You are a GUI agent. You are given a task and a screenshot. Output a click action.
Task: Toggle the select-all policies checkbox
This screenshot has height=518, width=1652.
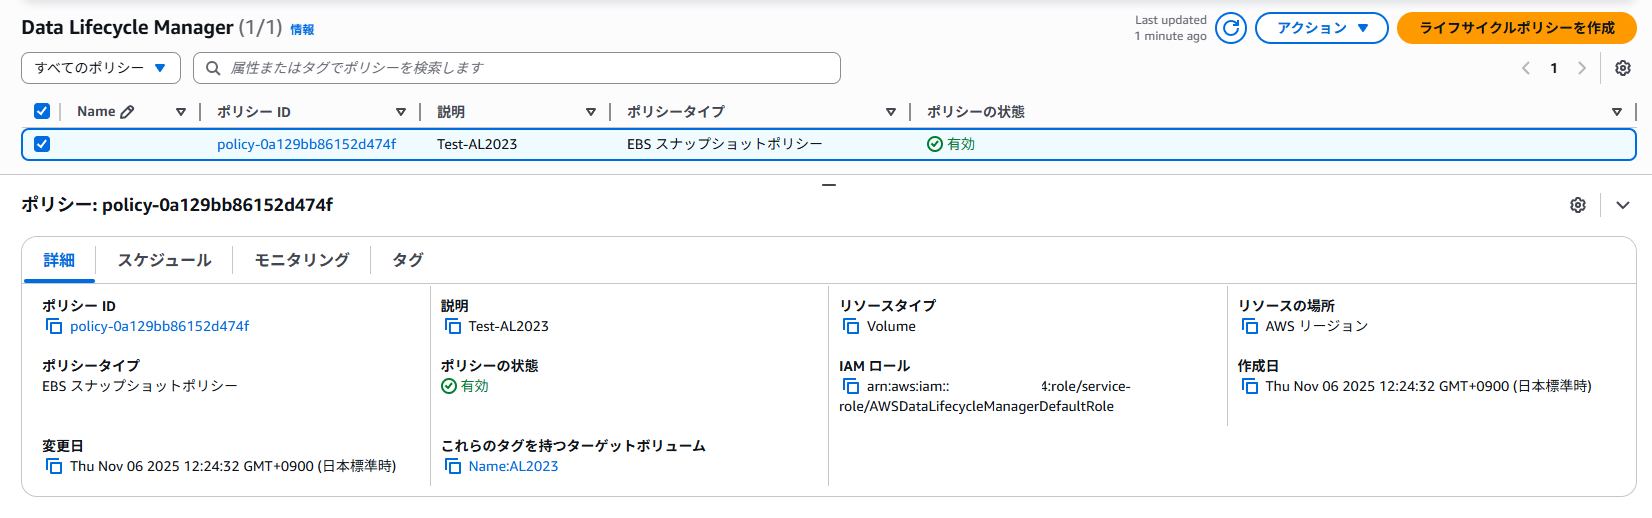(42, 112)
